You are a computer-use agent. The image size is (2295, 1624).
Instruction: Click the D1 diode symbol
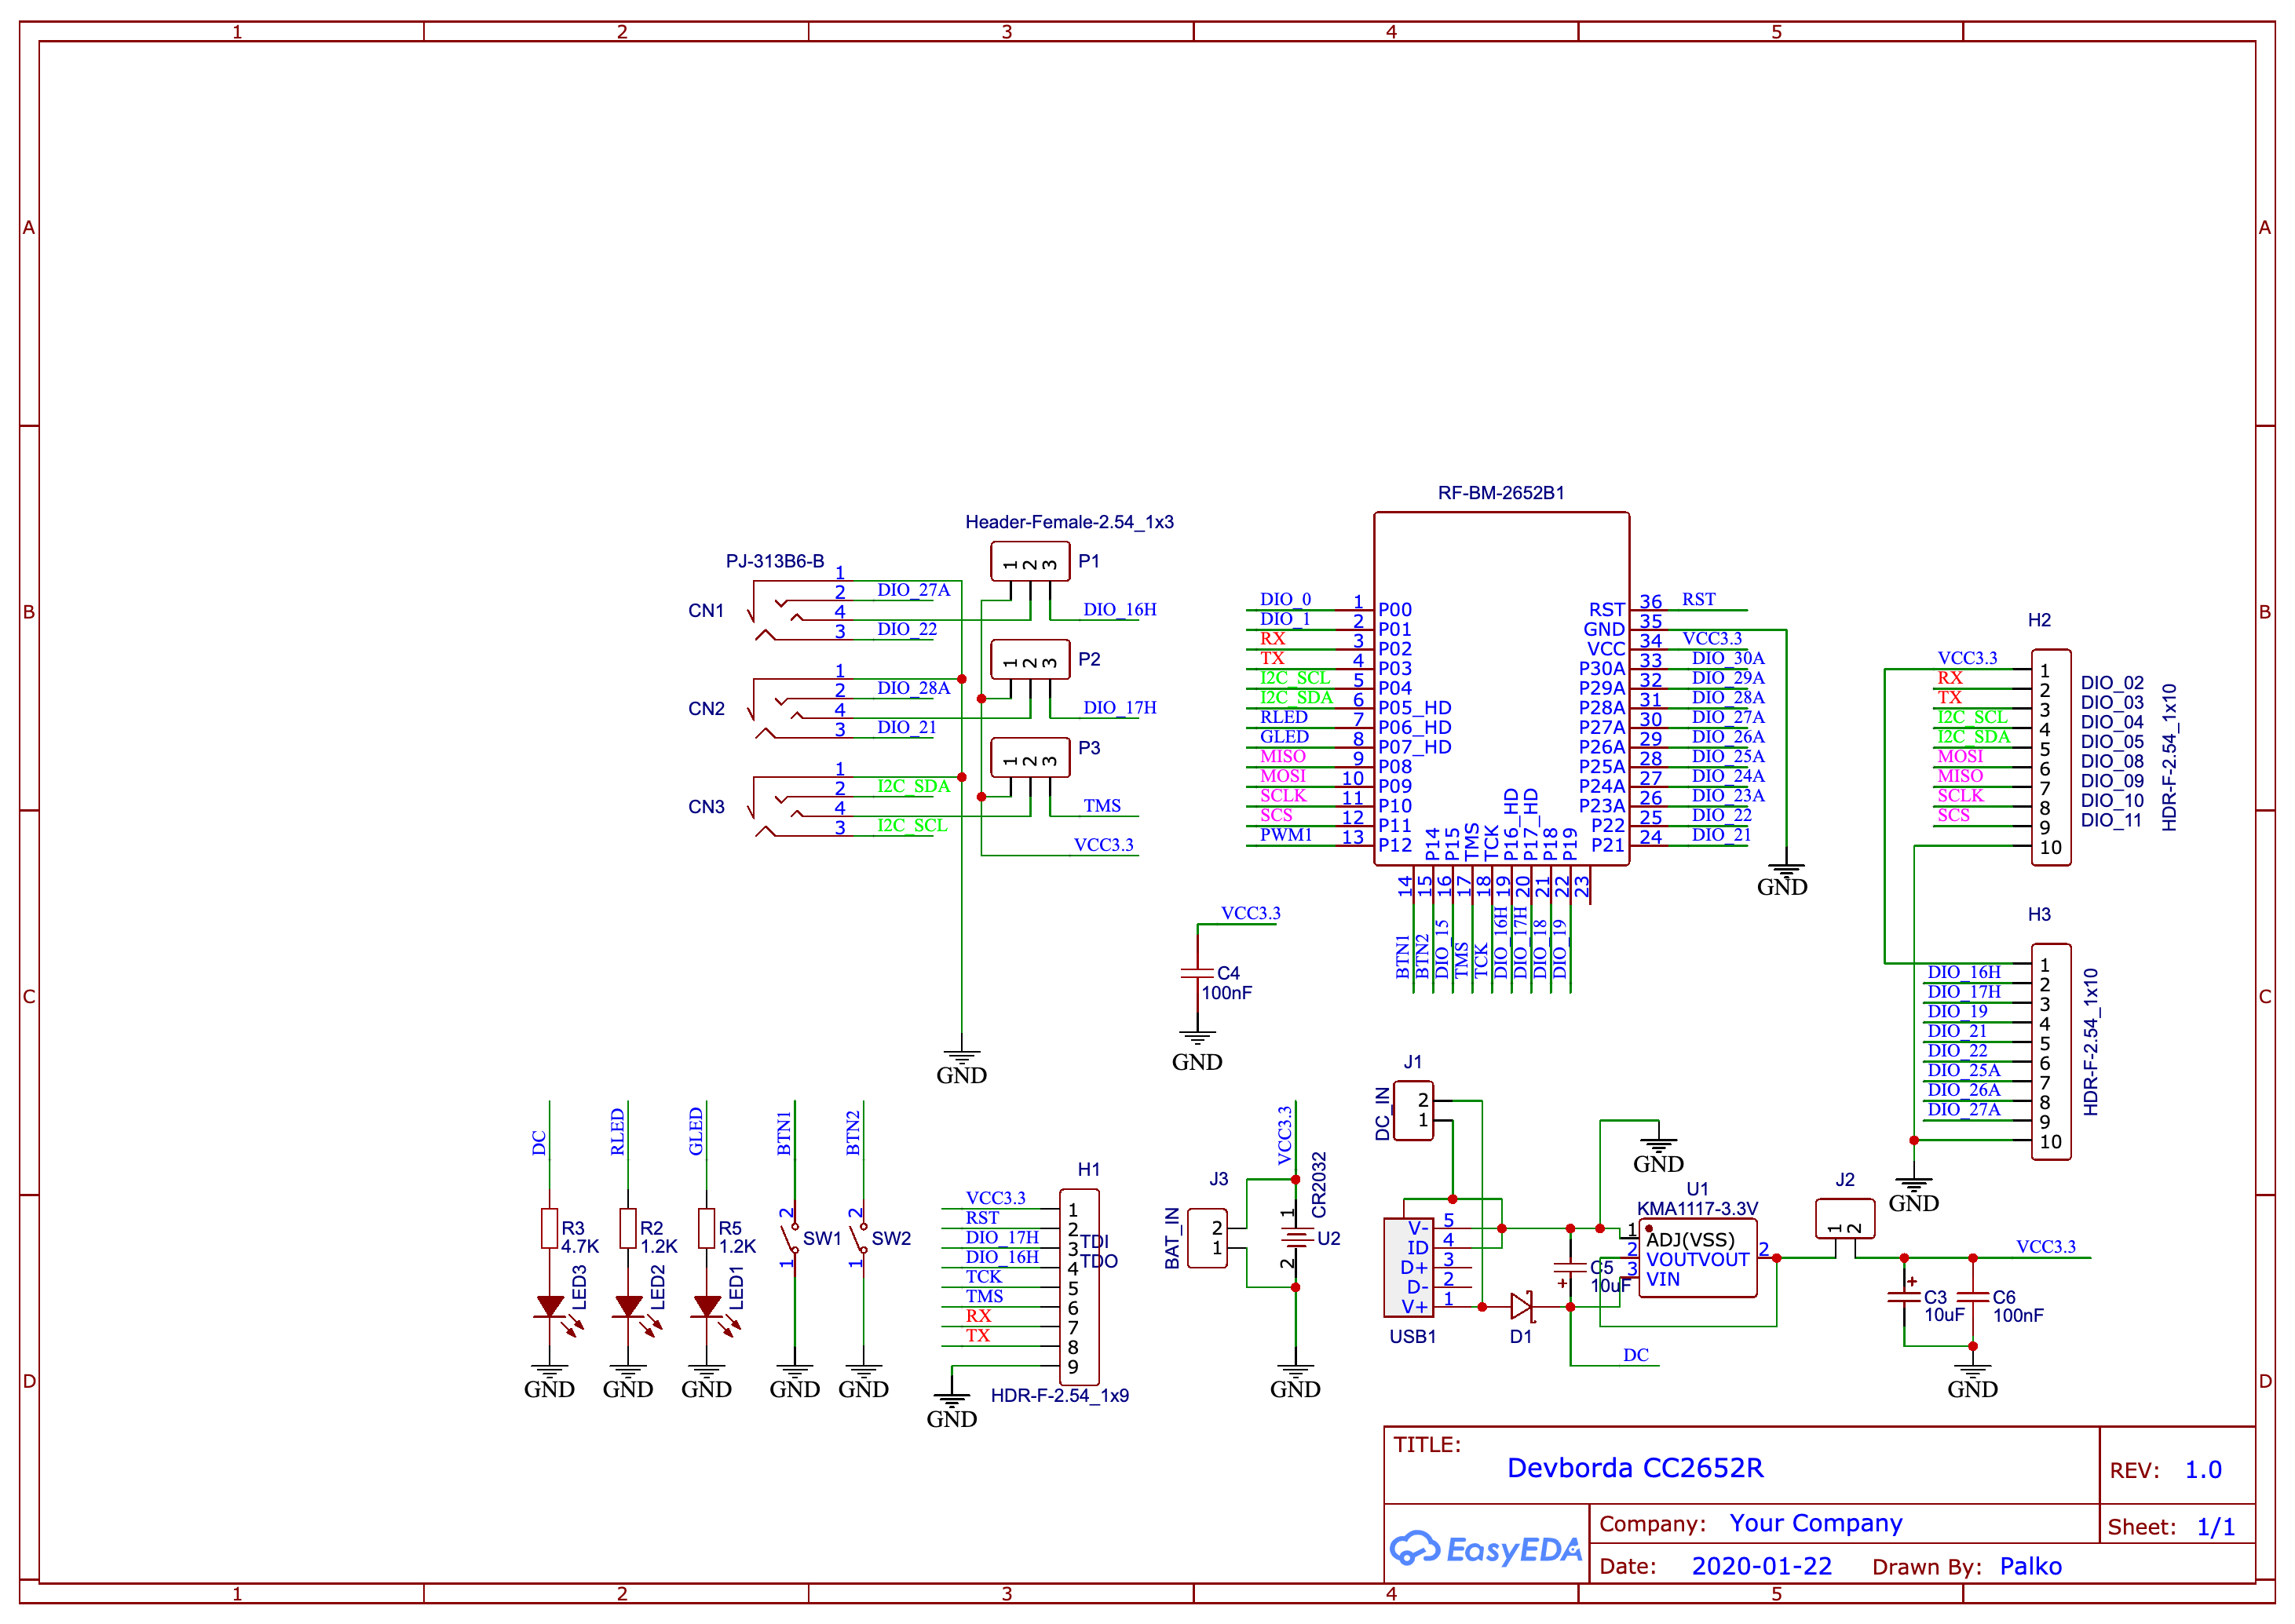(1521, 1306)
